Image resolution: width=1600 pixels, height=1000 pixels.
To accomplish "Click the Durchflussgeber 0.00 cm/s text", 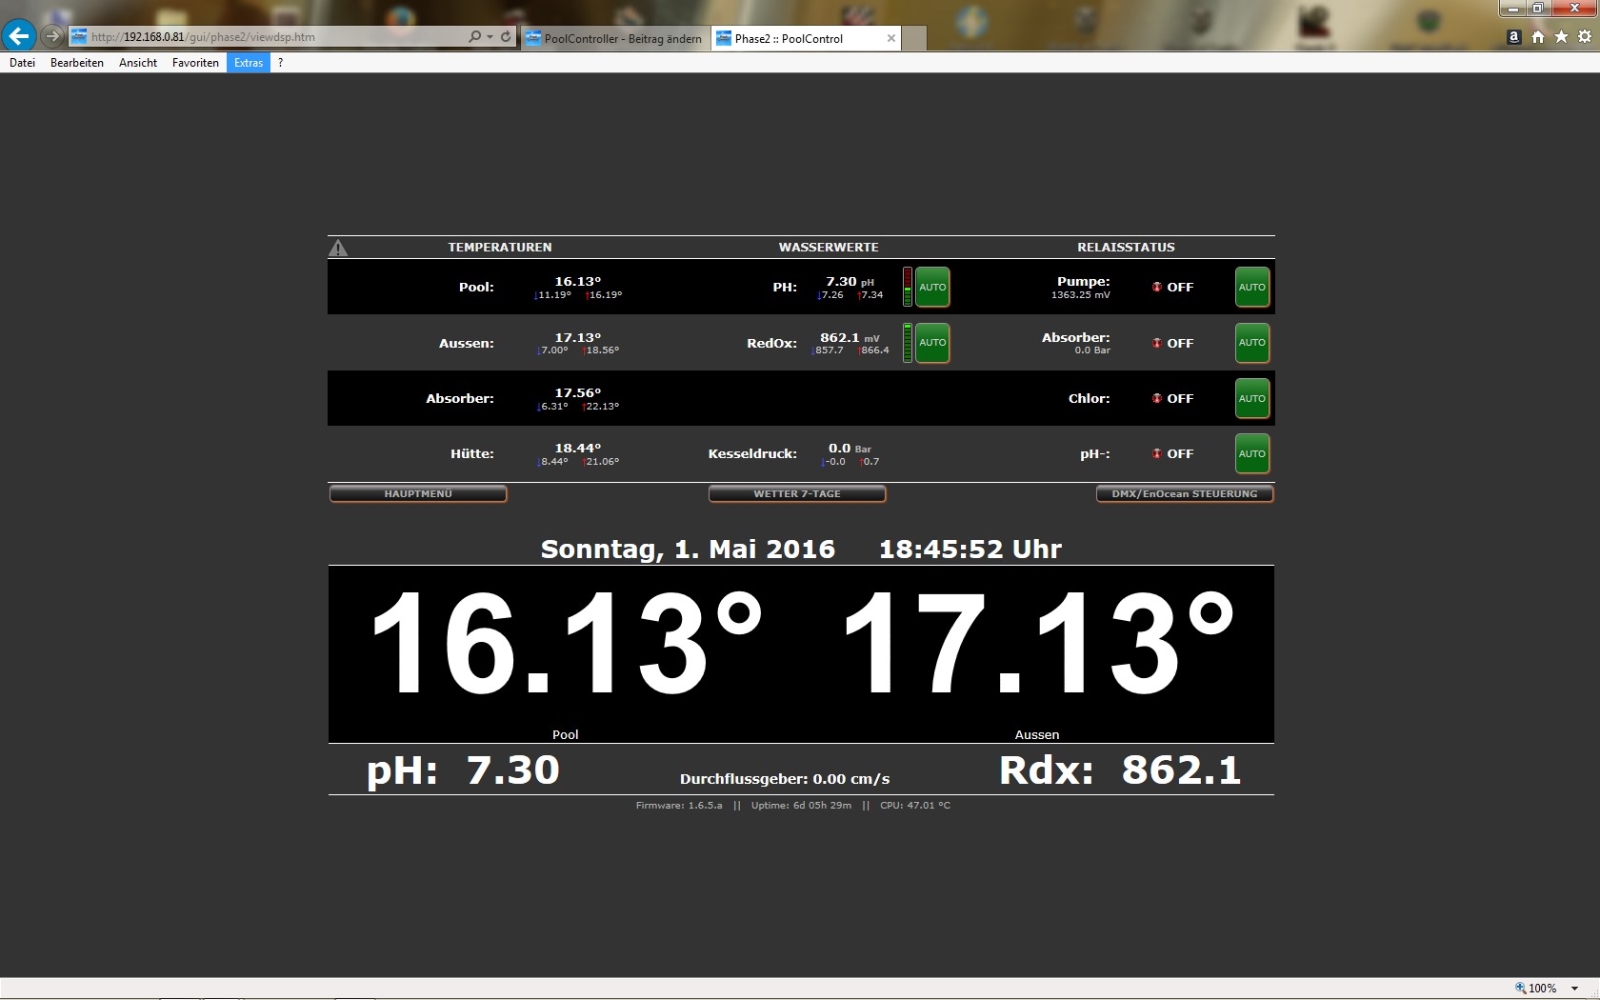I will (x=785, y=779).
